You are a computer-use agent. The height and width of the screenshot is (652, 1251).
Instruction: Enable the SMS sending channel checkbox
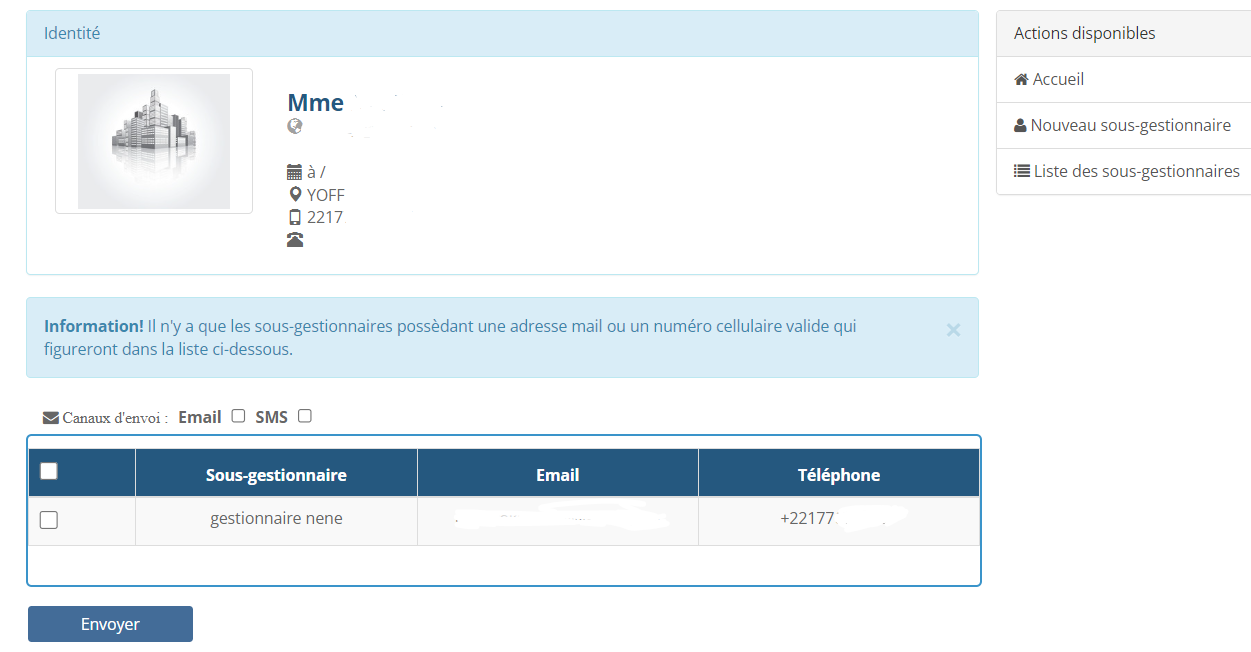[305, 416]
